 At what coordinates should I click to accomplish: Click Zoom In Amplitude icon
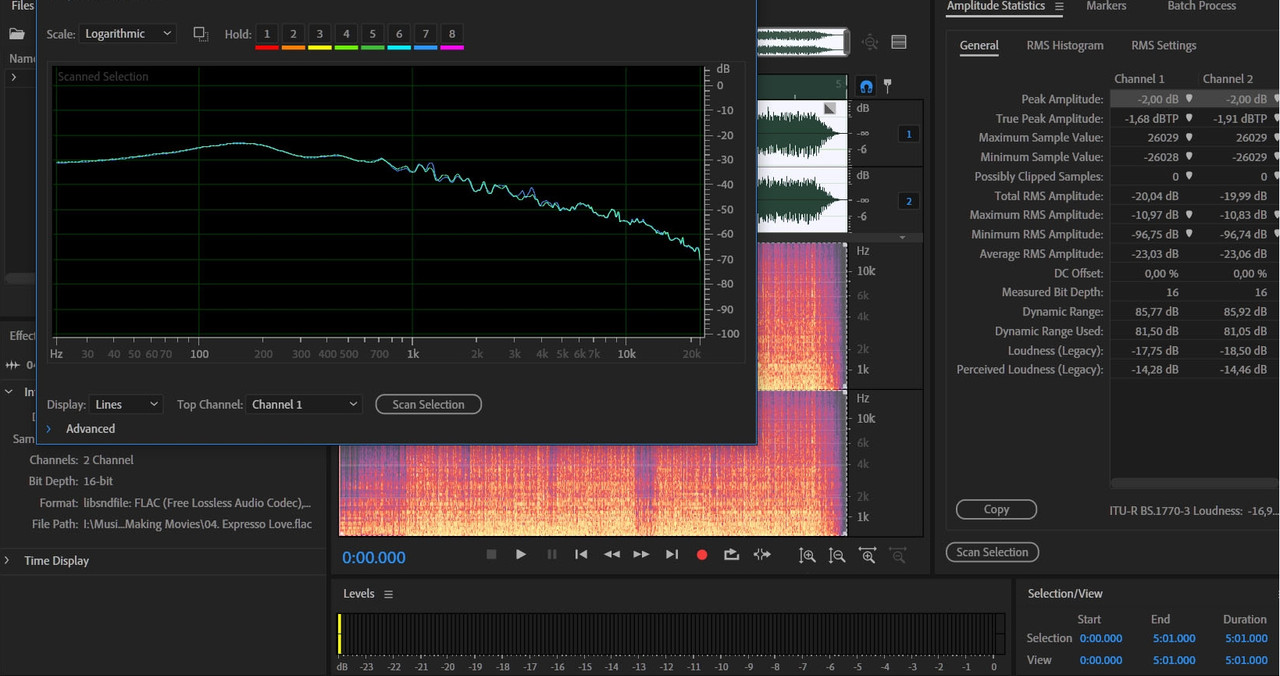(x=807, y=555)
